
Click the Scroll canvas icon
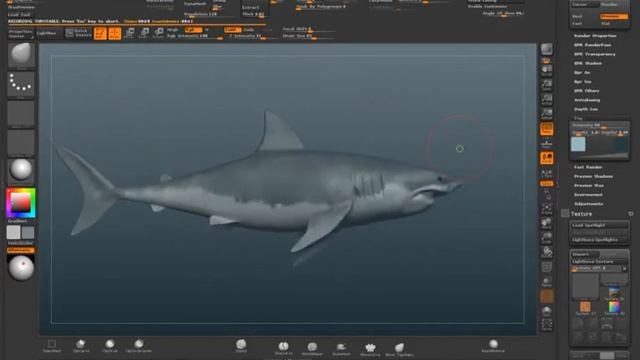point(547,70)
